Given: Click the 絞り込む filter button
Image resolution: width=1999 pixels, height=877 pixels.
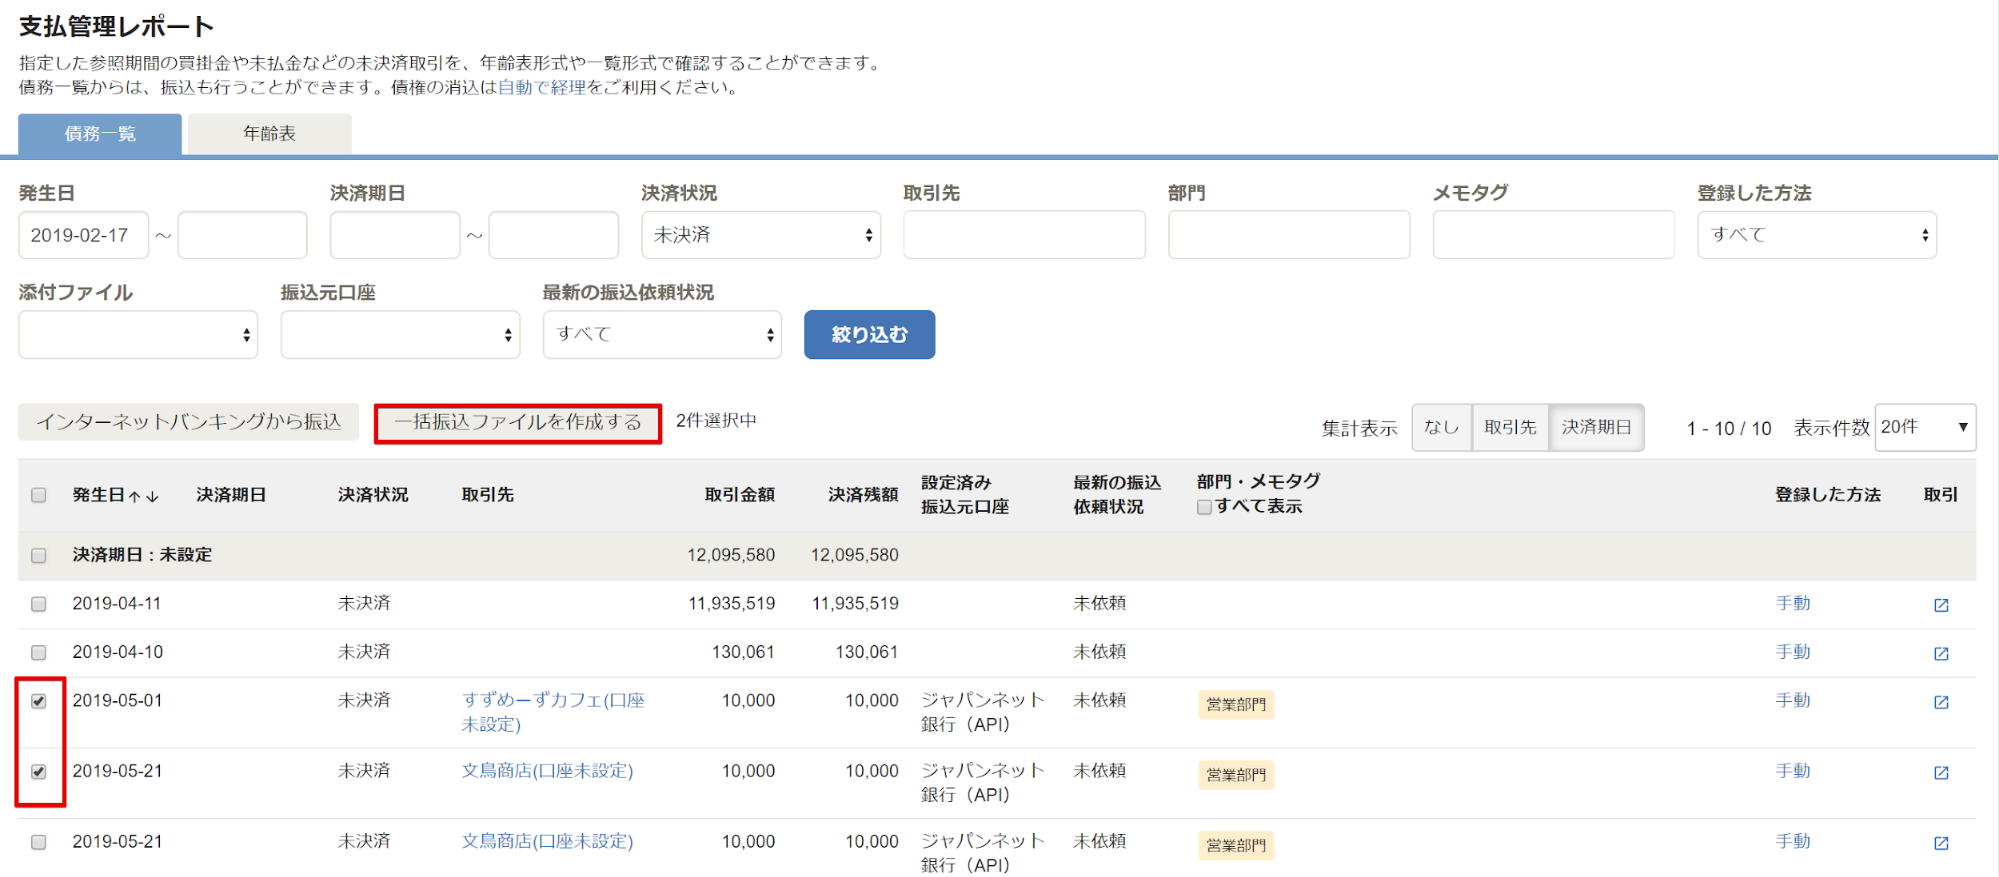Looking at the screenshot, I should [869, 334].
